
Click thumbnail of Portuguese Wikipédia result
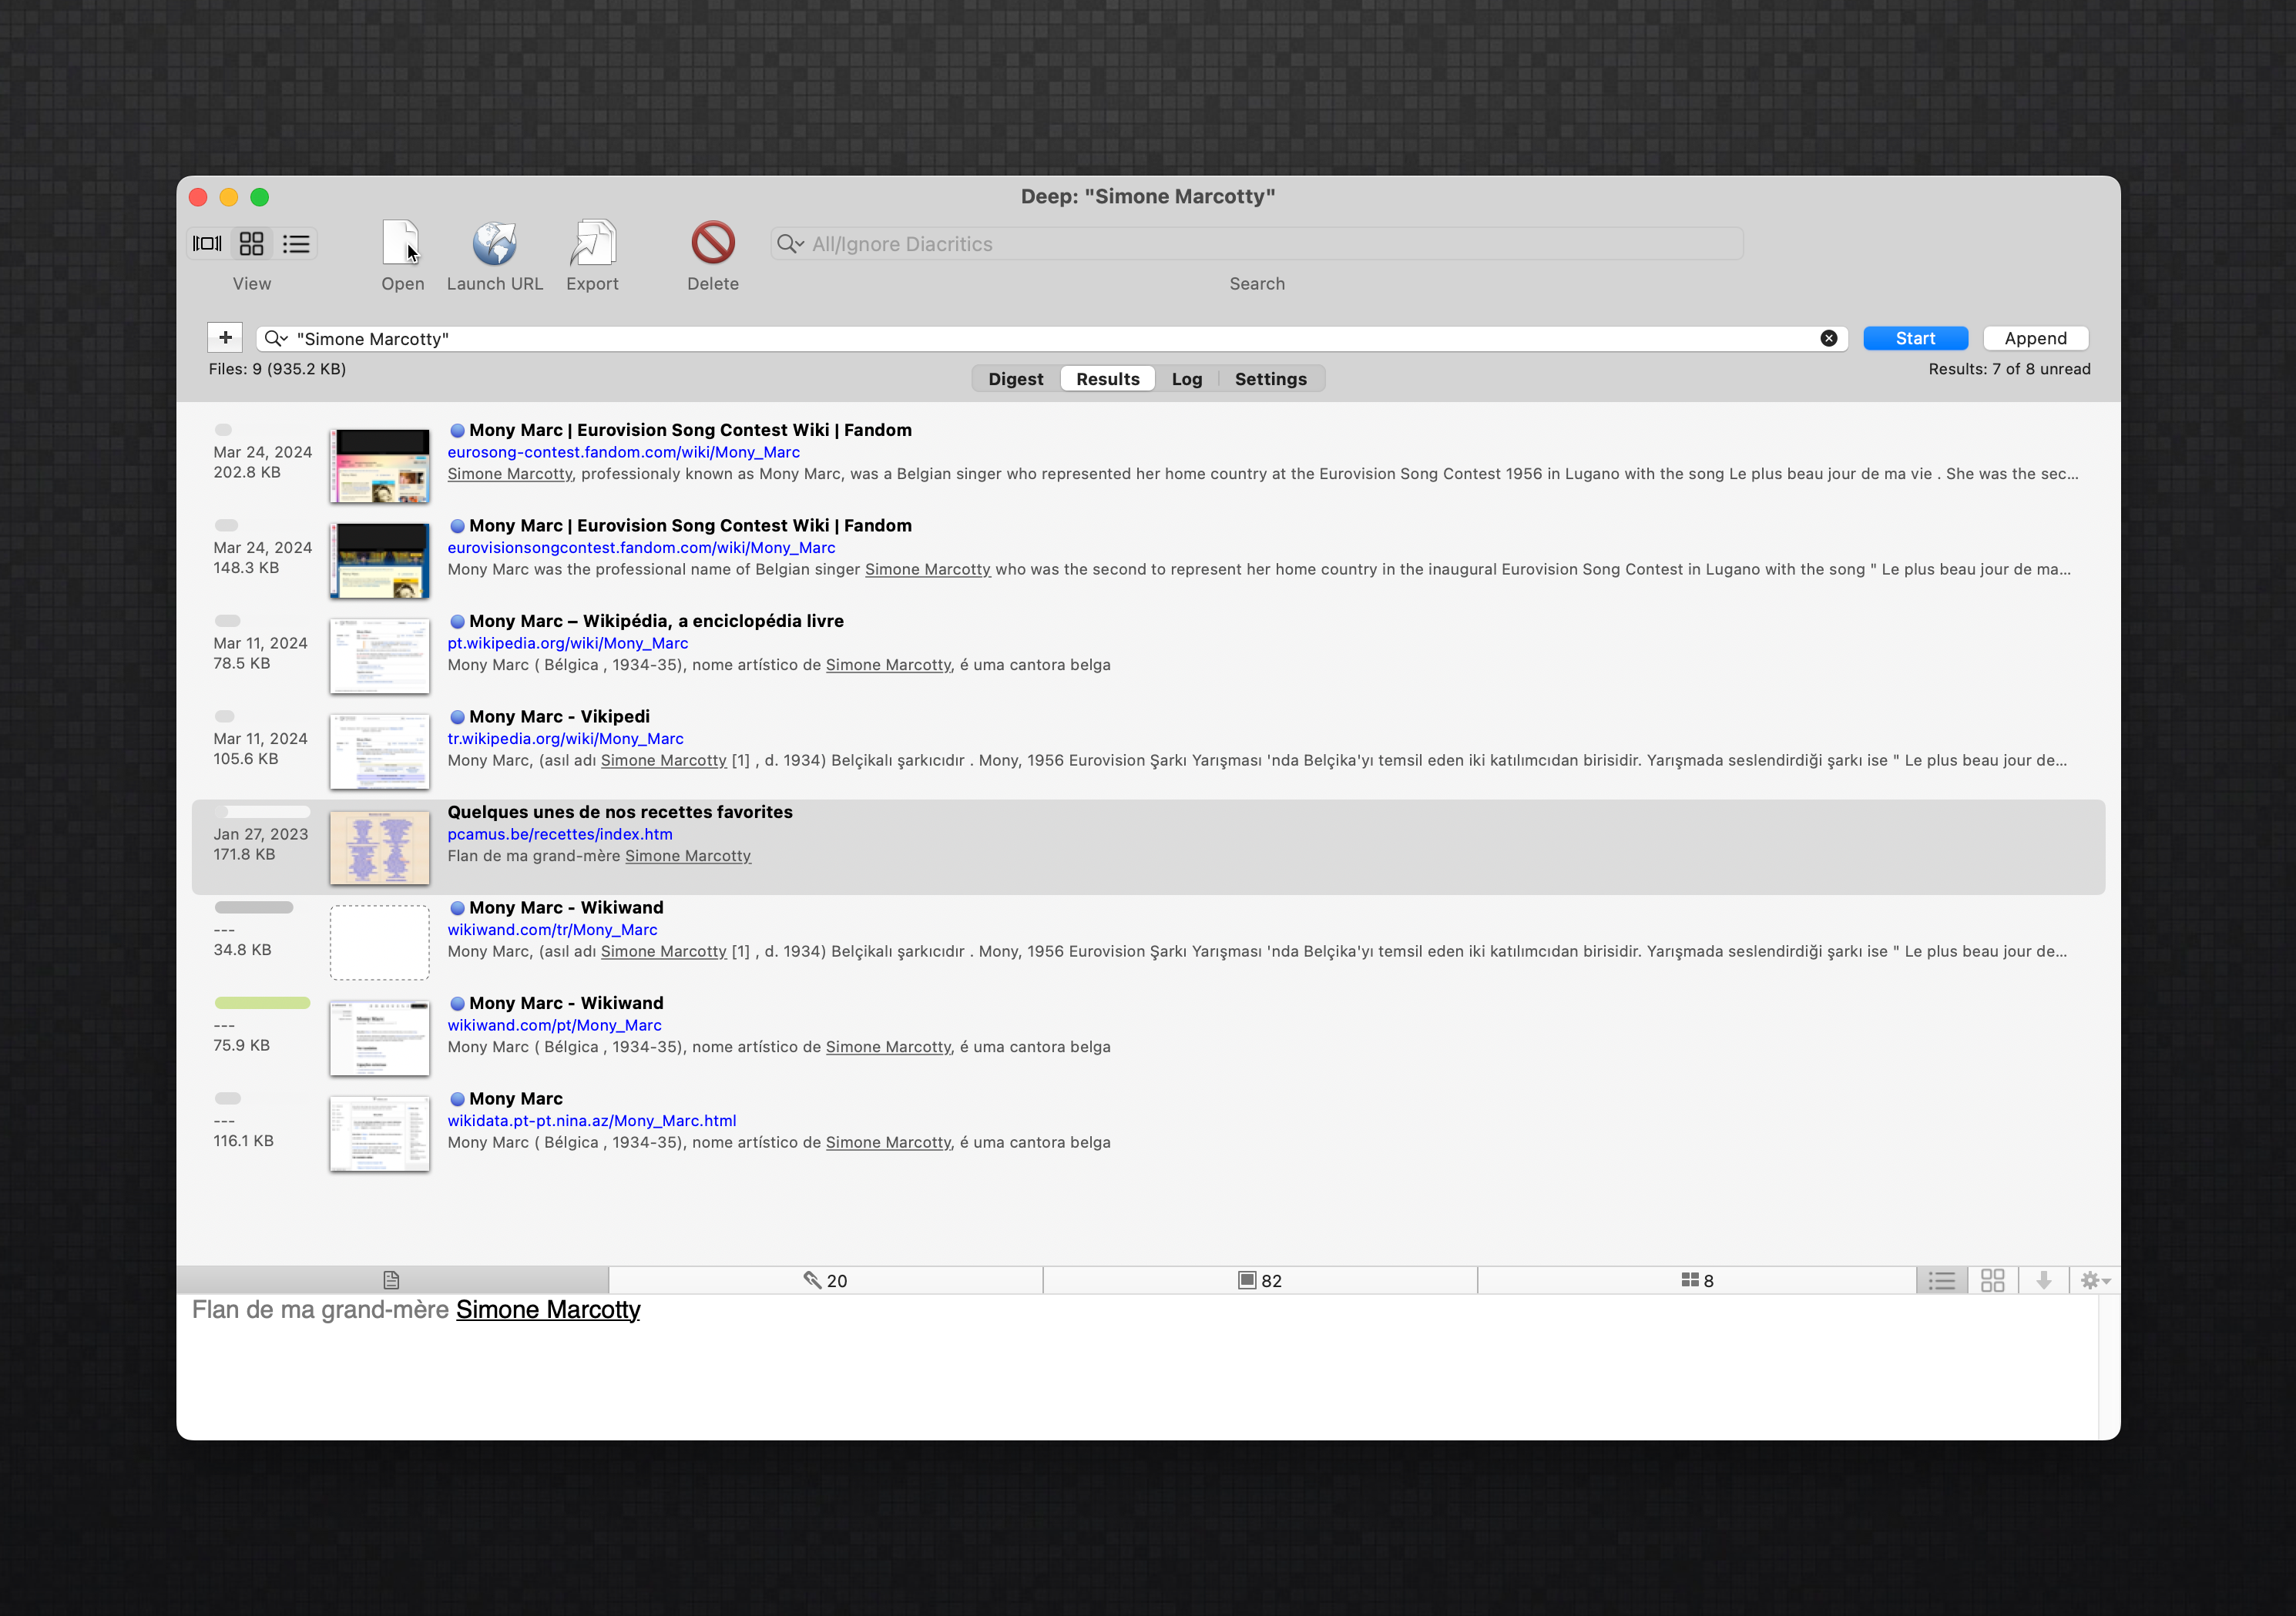coord(380,657)
